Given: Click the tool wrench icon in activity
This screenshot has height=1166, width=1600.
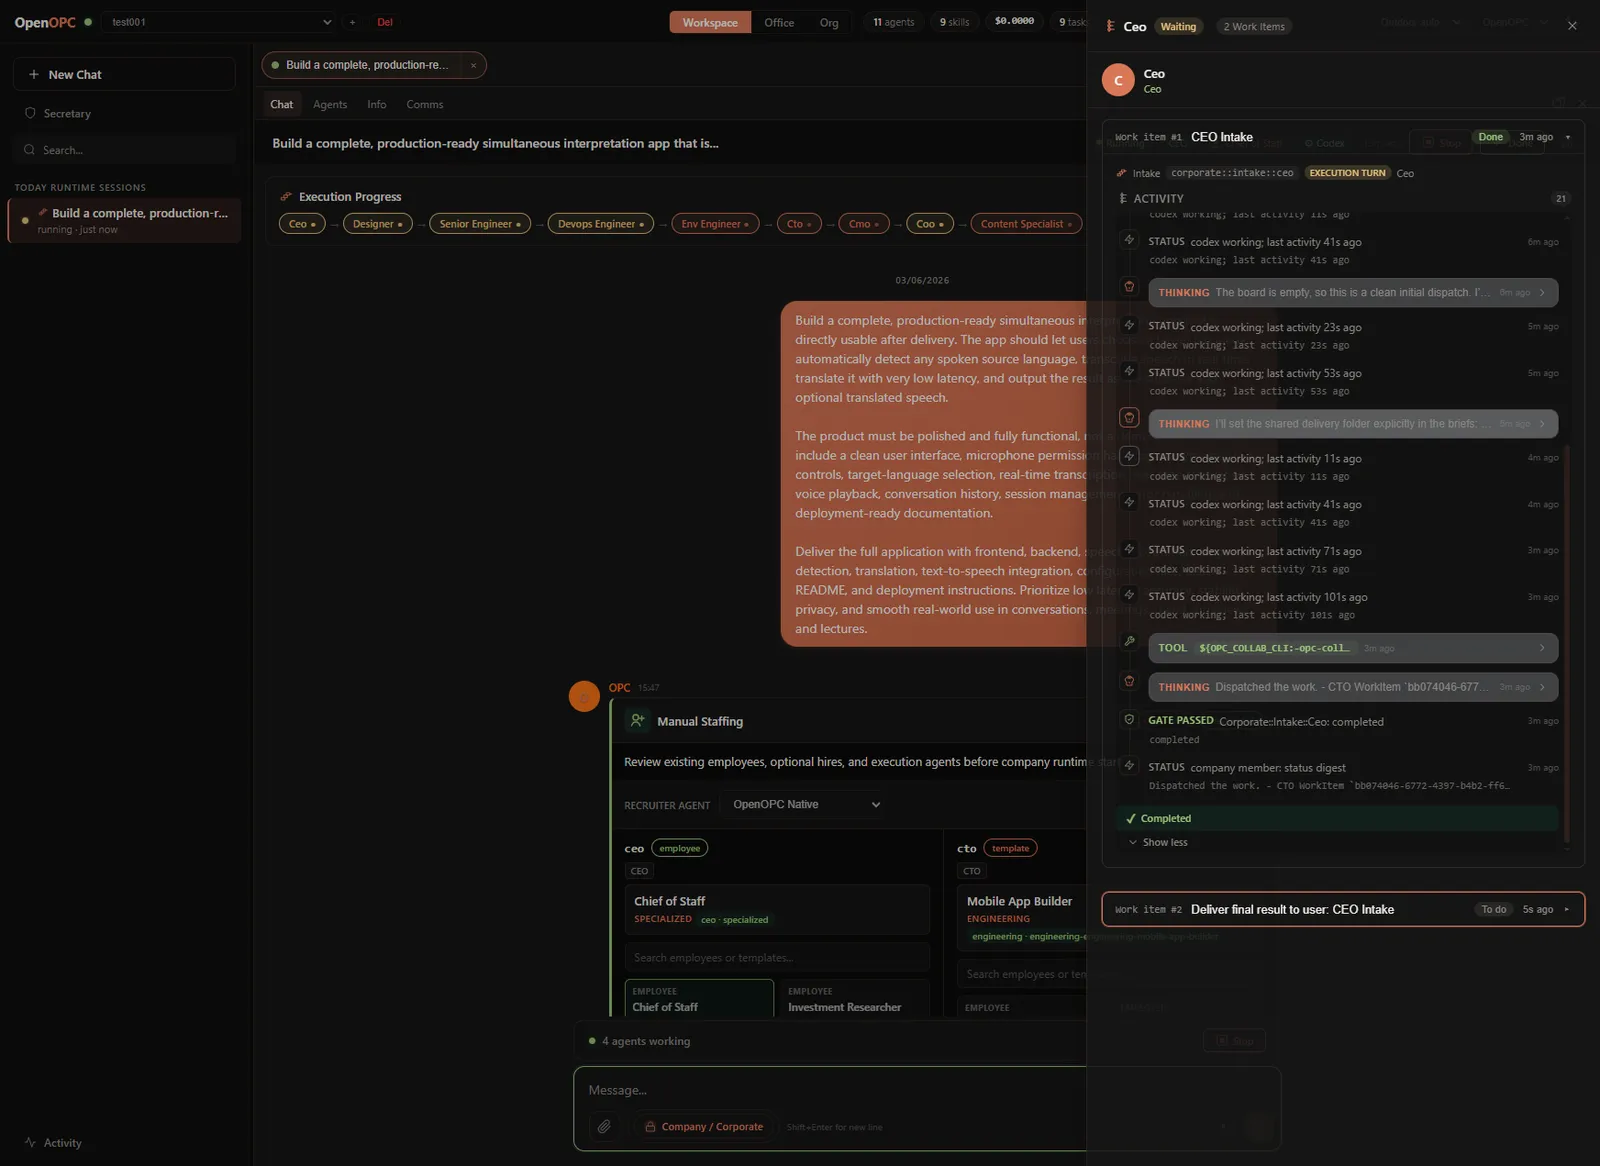Looking at the screenshot, I should coord(1129,641).
